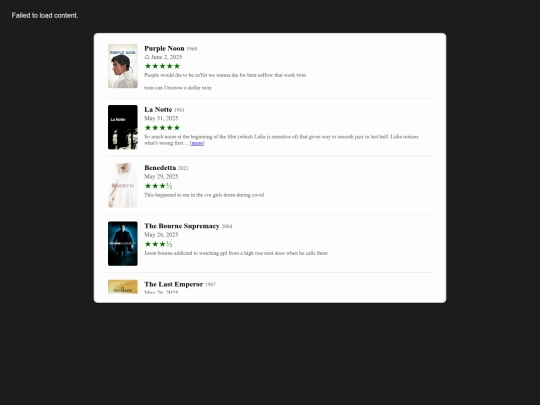
Task: Click the year 1987 next to Last Emperor
Action: tap(210, 285)
